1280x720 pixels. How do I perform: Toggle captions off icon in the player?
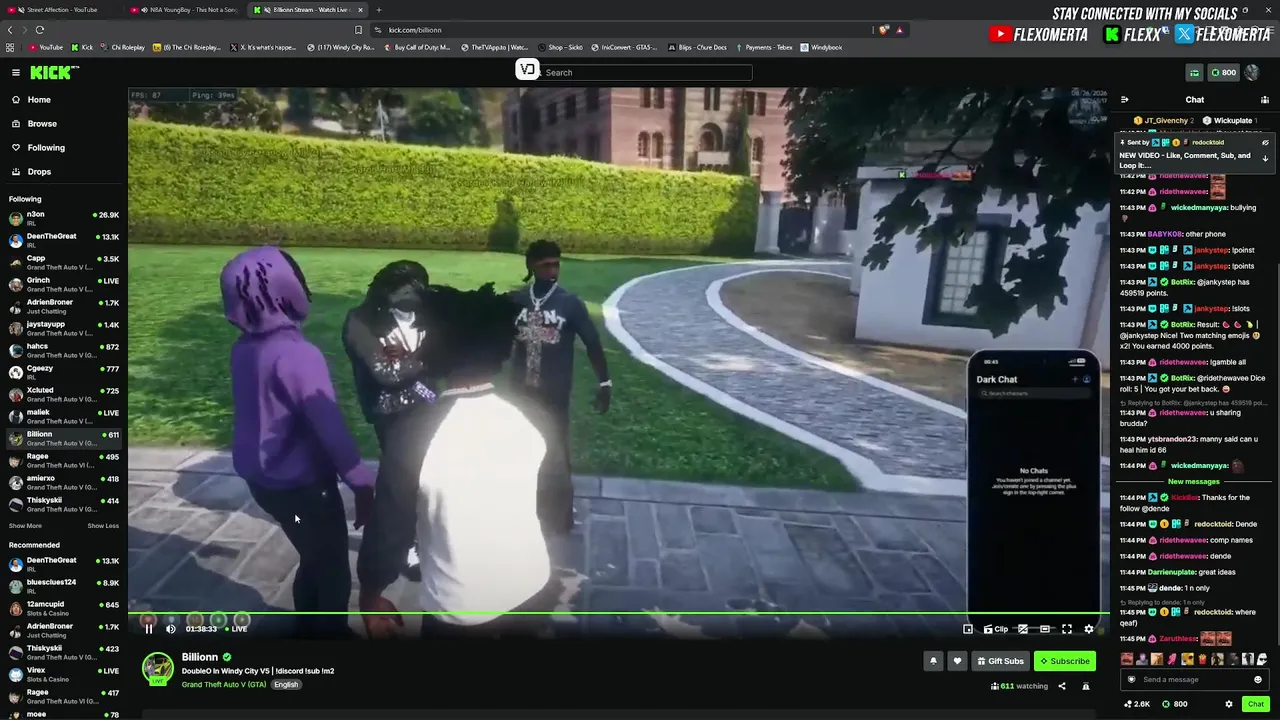point(1023,629)
